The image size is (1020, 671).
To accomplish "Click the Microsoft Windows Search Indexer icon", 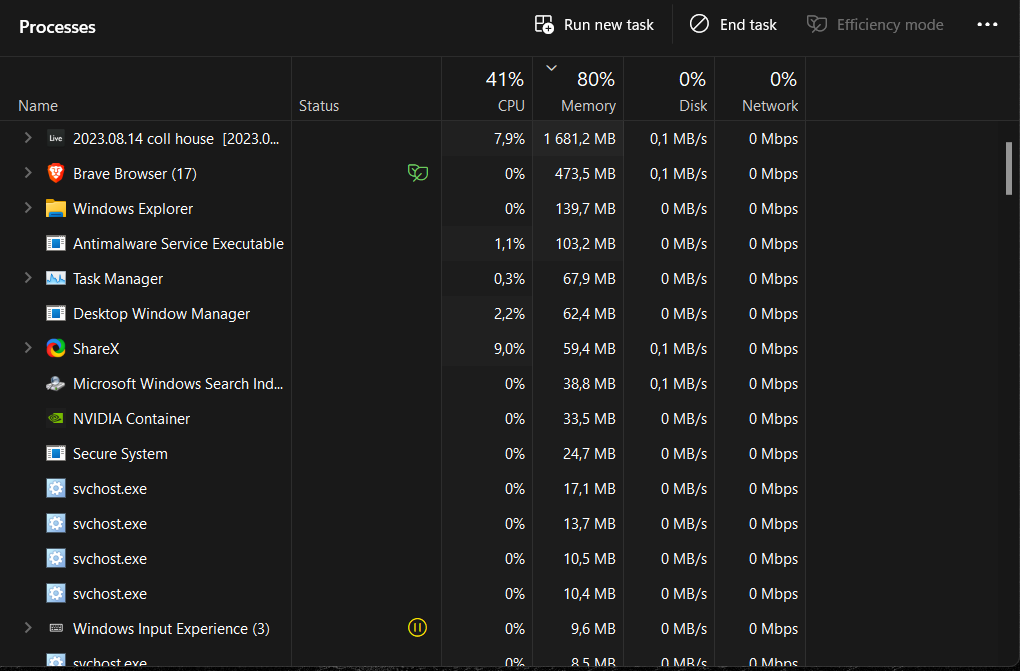I will [56, 384].
